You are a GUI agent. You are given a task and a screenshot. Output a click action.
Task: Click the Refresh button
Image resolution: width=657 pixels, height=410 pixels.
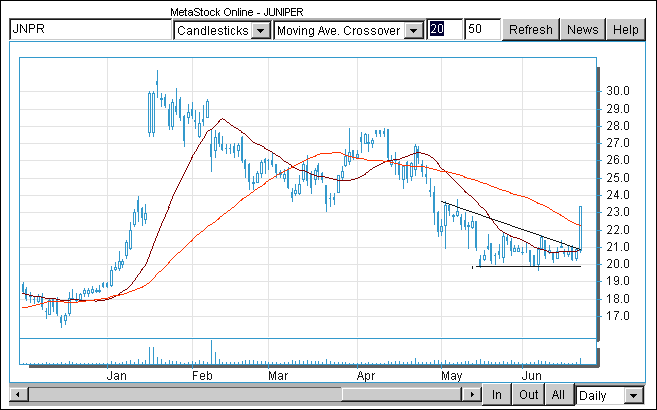(530, 30)
